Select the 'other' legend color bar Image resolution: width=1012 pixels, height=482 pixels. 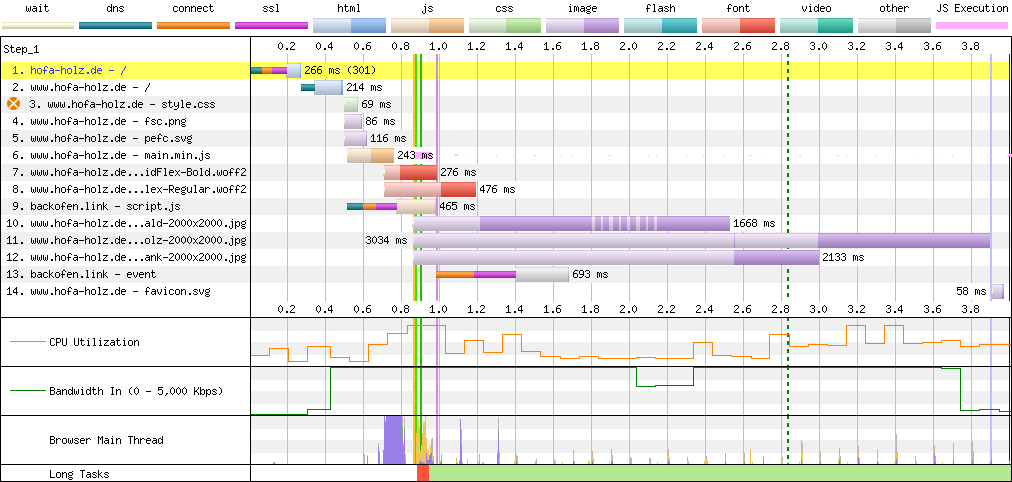coord(894,26)
